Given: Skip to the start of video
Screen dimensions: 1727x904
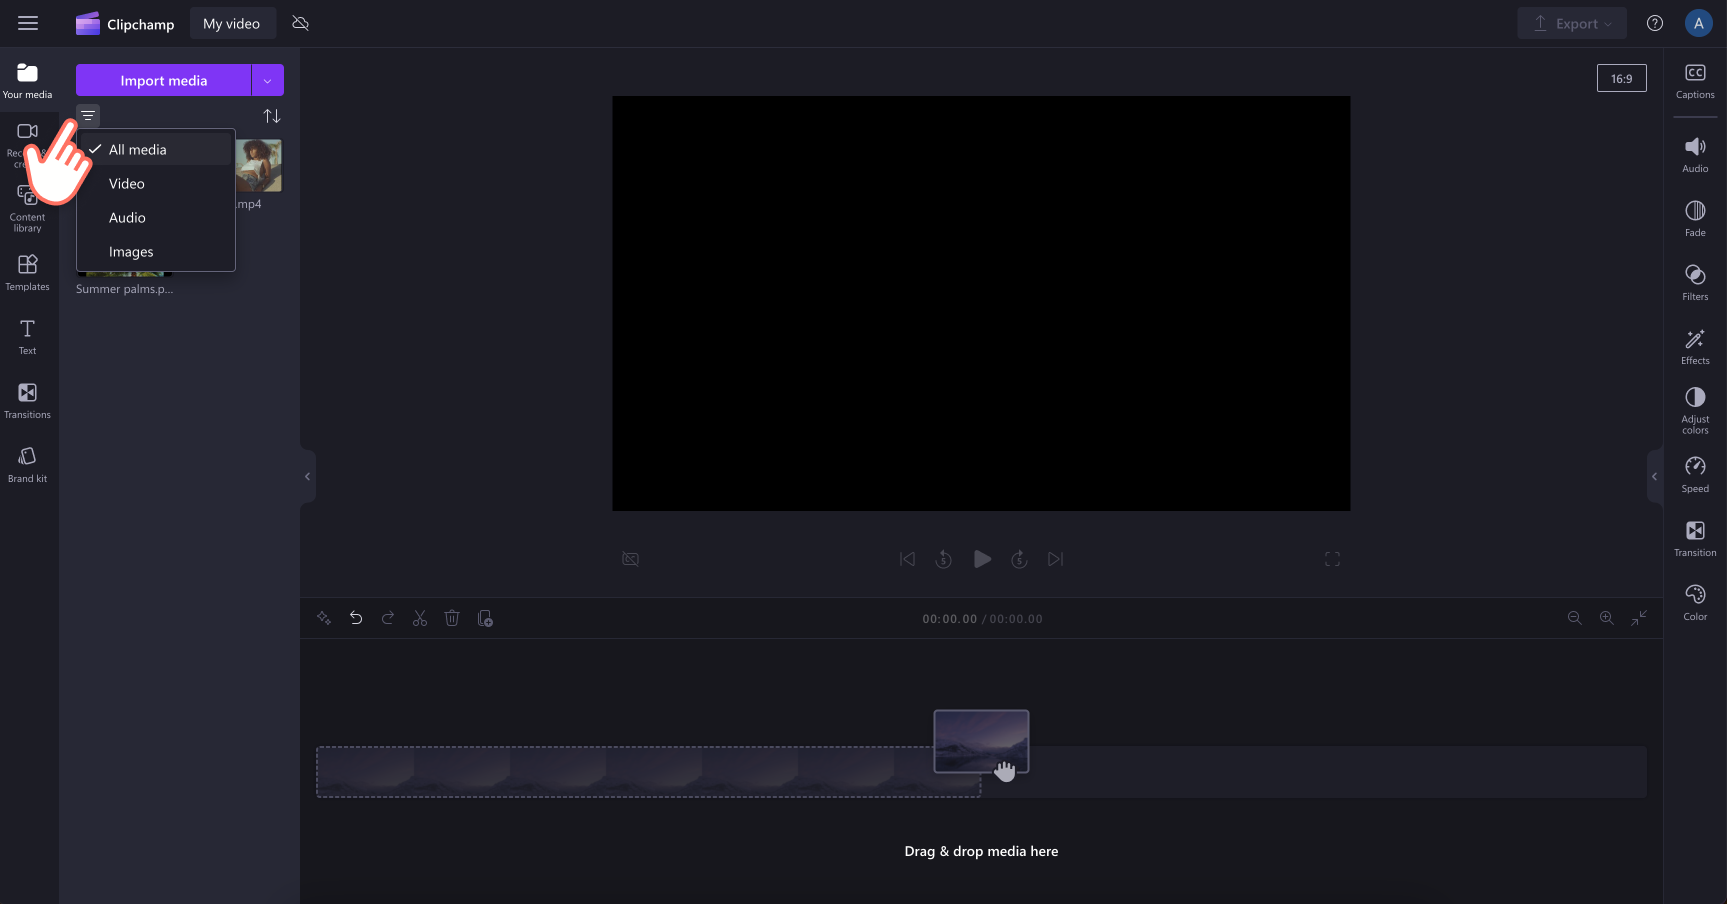Looking at the screenshot, I should [907, 559].
